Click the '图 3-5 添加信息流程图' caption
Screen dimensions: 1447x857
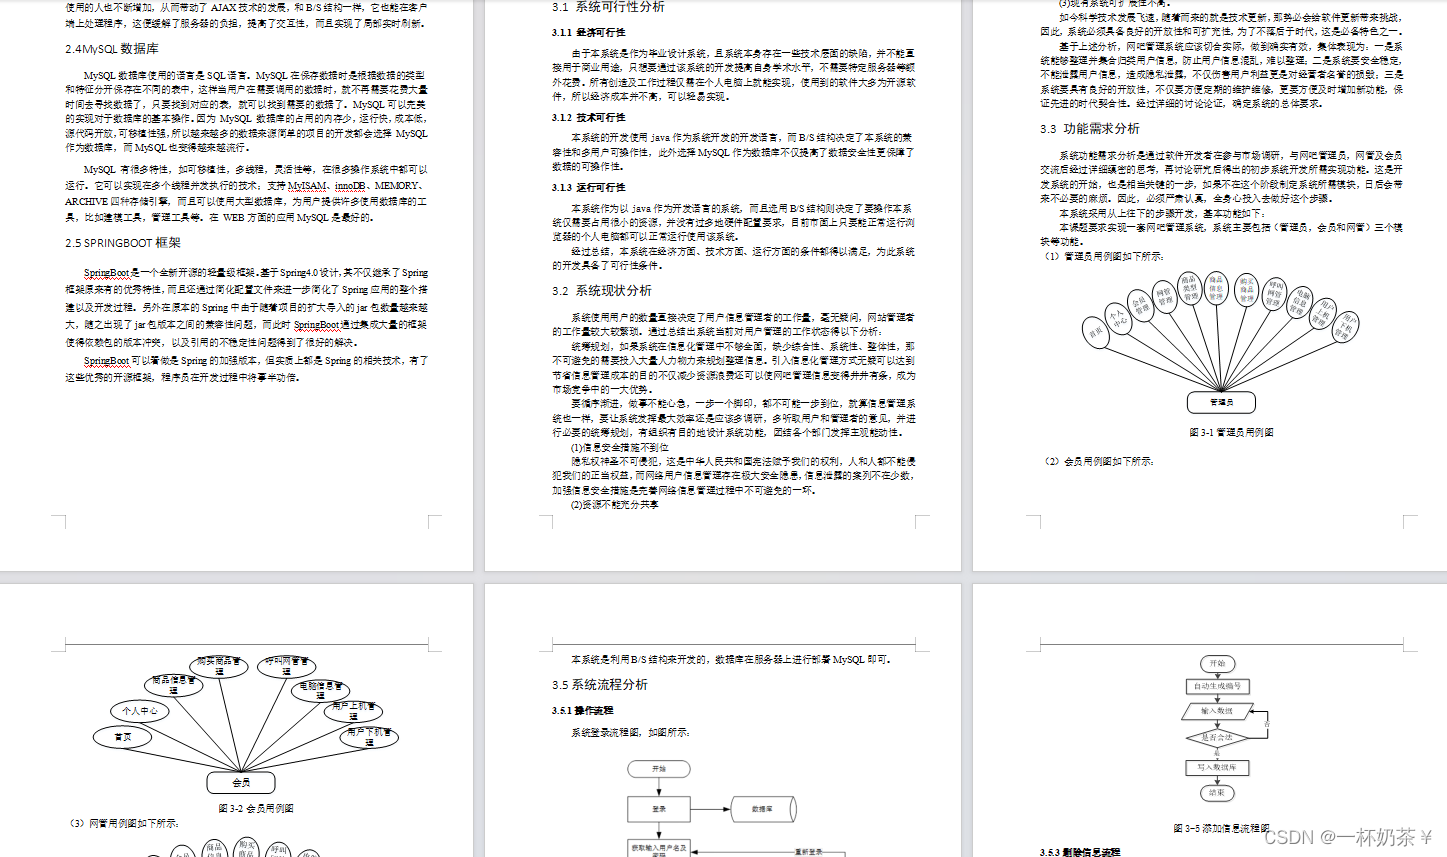pos(1221,828)
